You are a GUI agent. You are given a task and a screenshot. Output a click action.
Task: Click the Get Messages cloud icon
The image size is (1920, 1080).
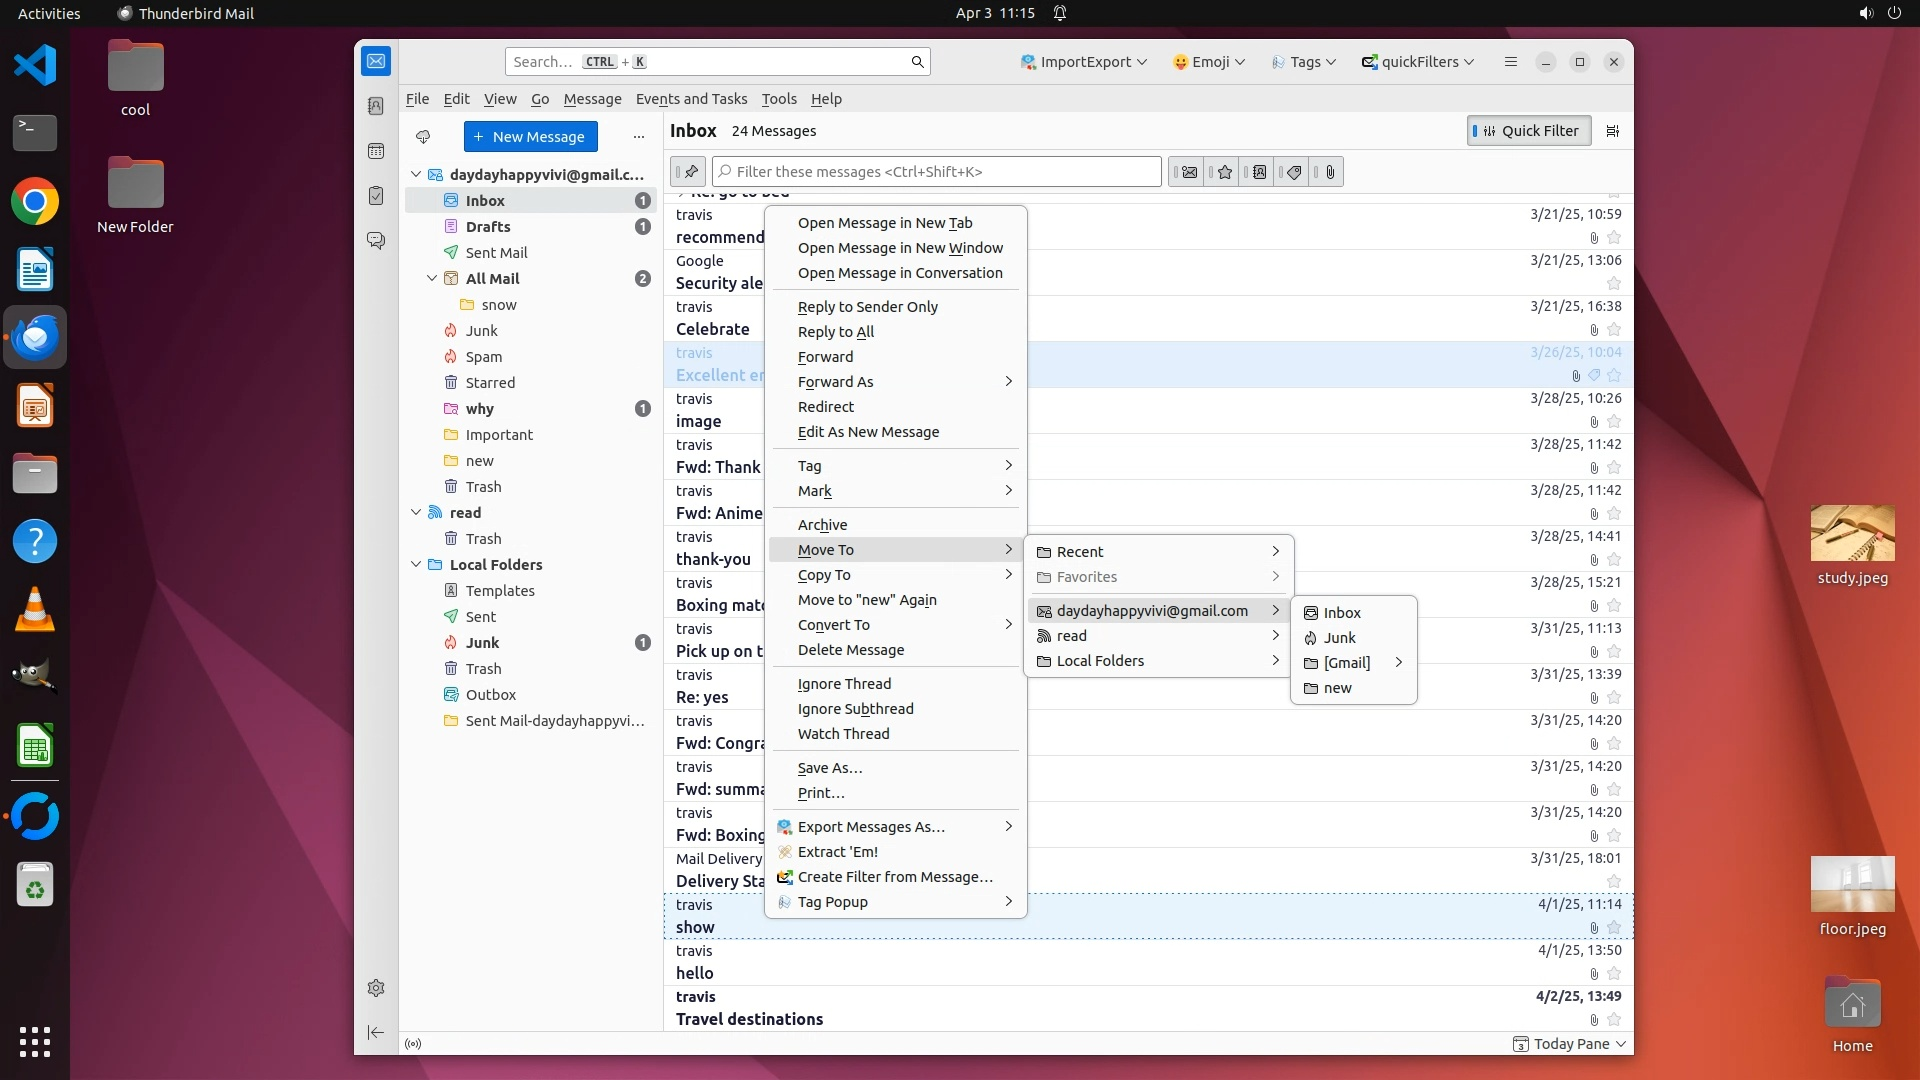[423, 137]
